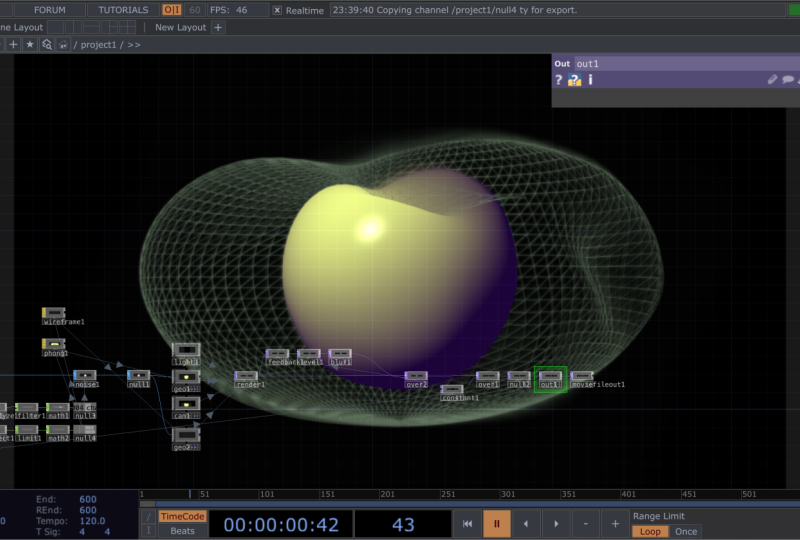Step one frame backward
This screenshot has width=800, height=540.
coord(526,524)
